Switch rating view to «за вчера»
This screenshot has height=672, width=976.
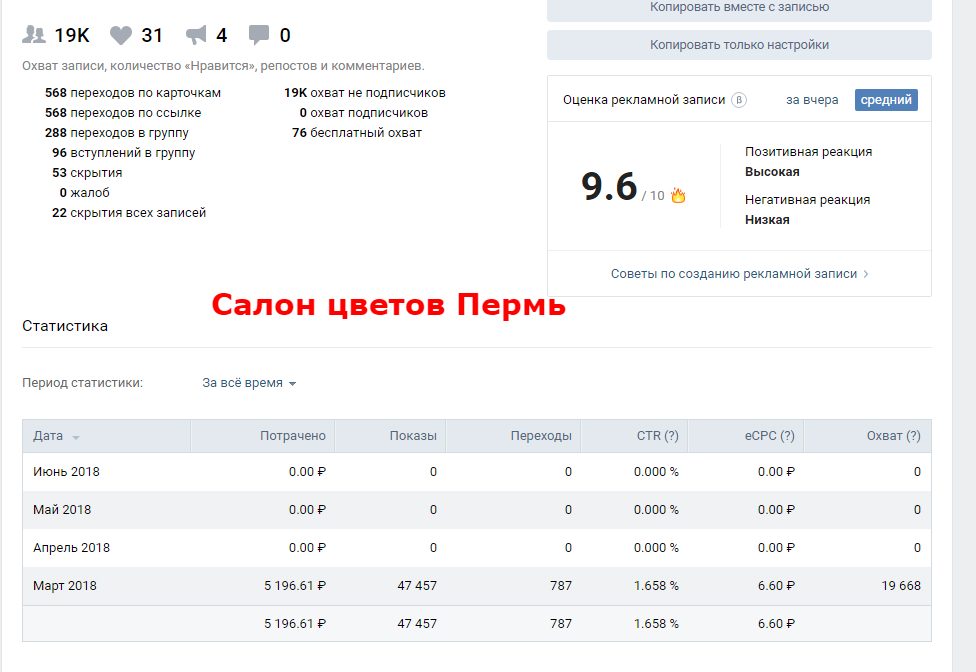click(x=812, y=100)
